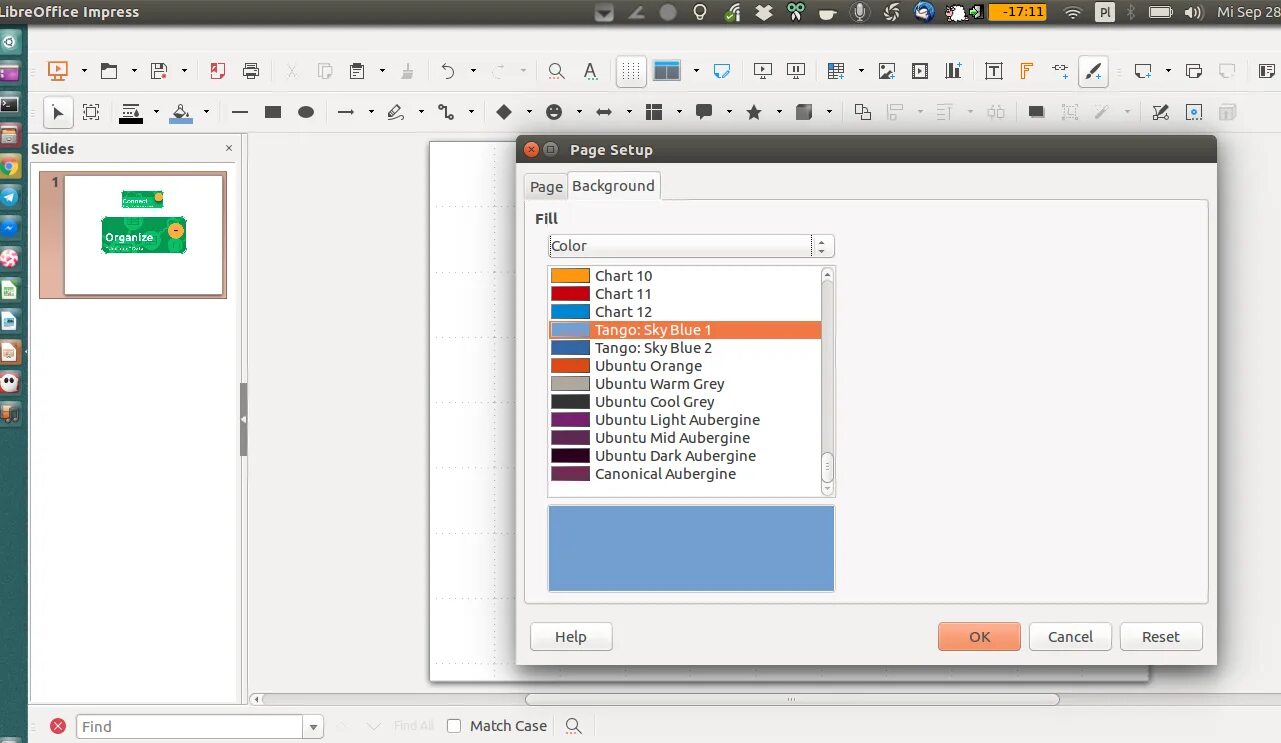The image size is (1281, 743).
Task: Insert a table using the toolbar icon
Action: click(834, 70)
